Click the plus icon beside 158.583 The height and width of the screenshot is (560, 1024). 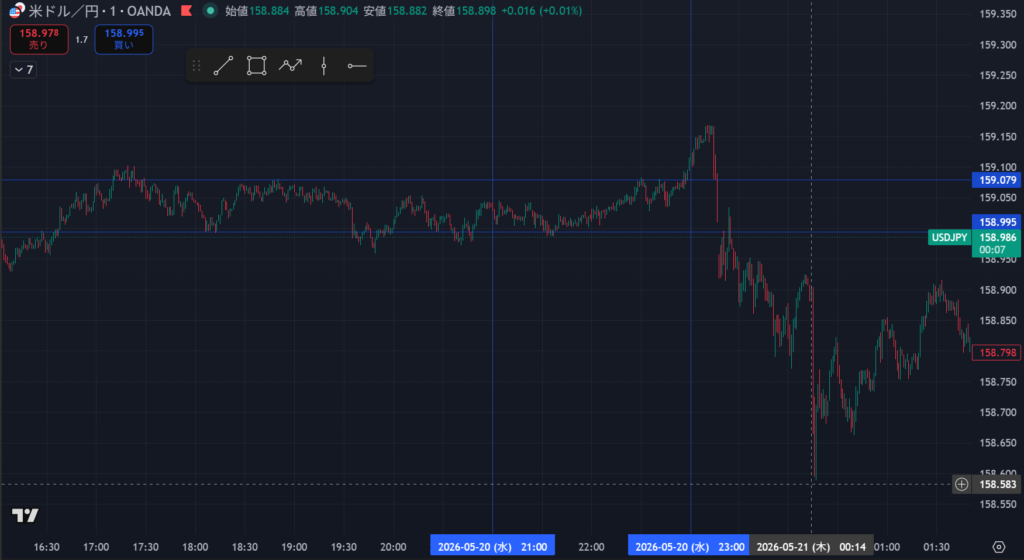click(x=961, y=484)
